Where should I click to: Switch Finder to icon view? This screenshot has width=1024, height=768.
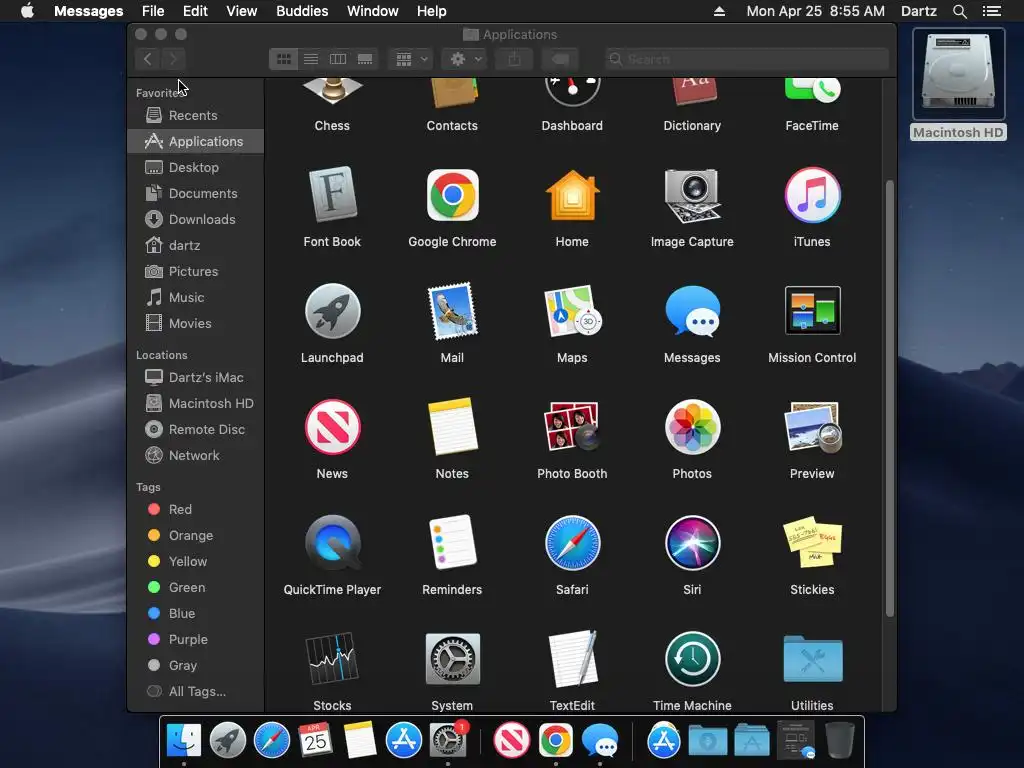pyautogui.click(x=283, y=59)
